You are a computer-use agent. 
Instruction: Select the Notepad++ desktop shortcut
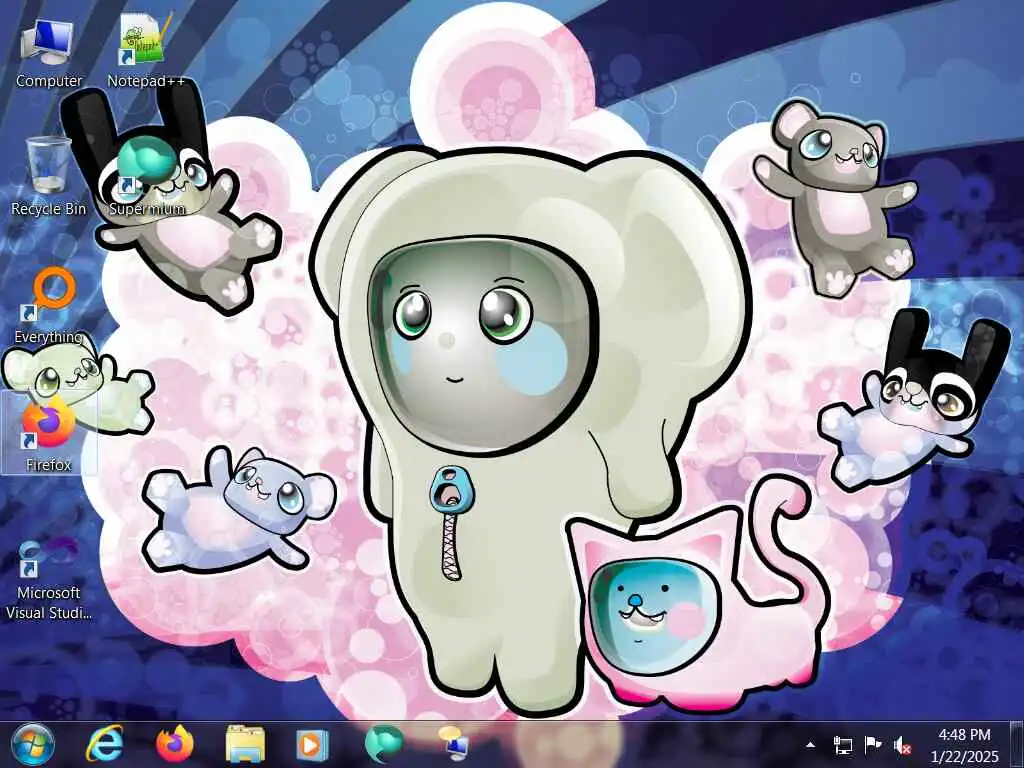(146, 52)
